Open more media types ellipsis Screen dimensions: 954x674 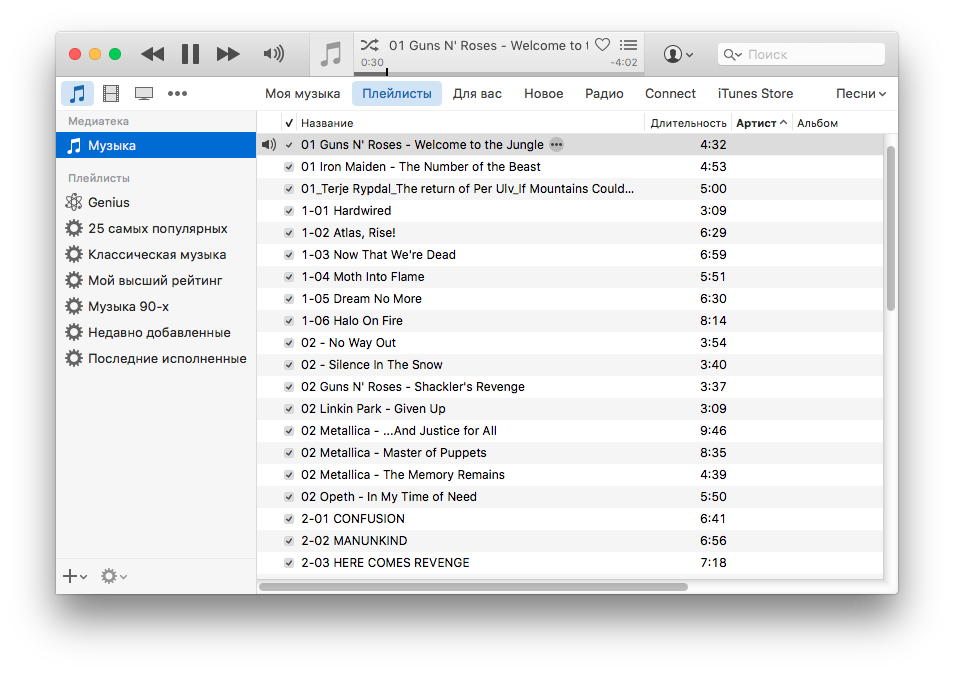click(x=178, y=94)
